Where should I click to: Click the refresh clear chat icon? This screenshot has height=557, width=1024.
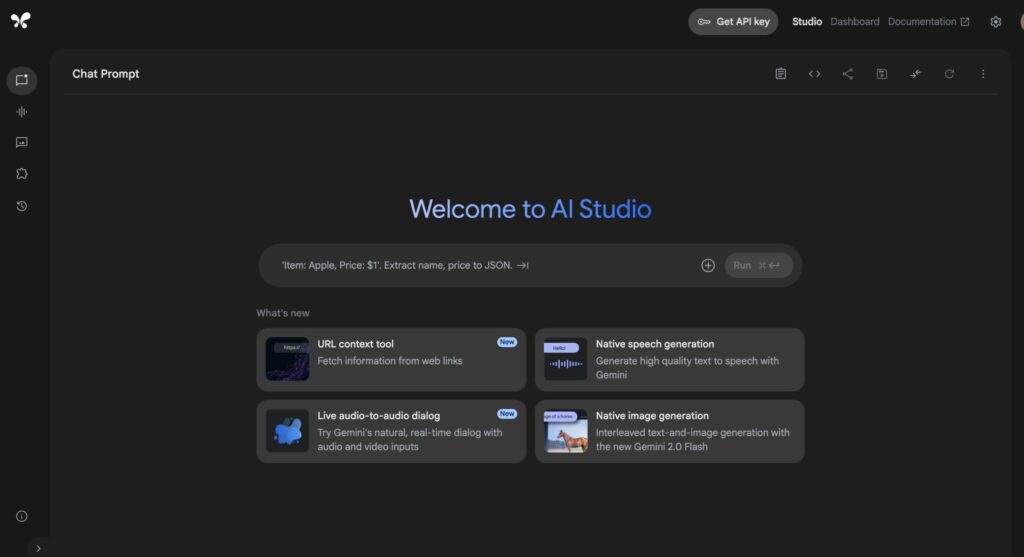(950, 74)
